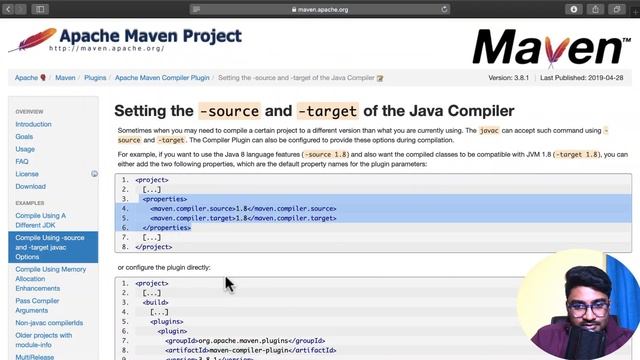This screenshot has height=360, width=640.
Task: Open Compile Using A Different JDK example
Action: 40,220
